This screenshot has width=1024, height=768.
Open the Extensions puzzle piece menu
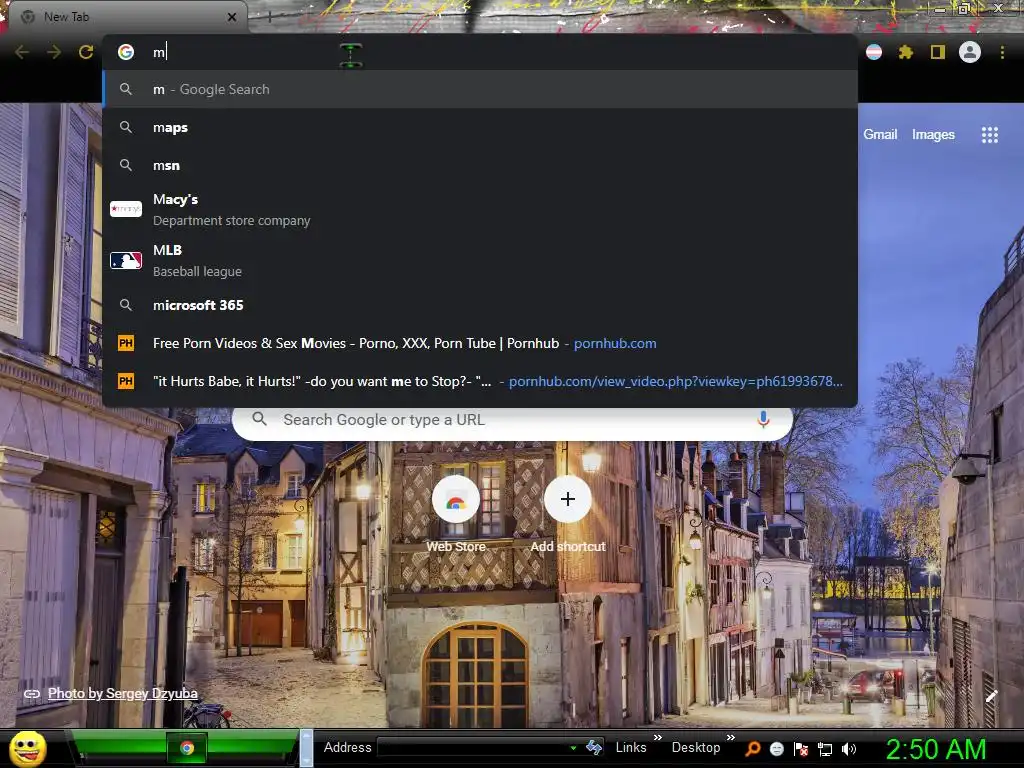pos(906,52)
